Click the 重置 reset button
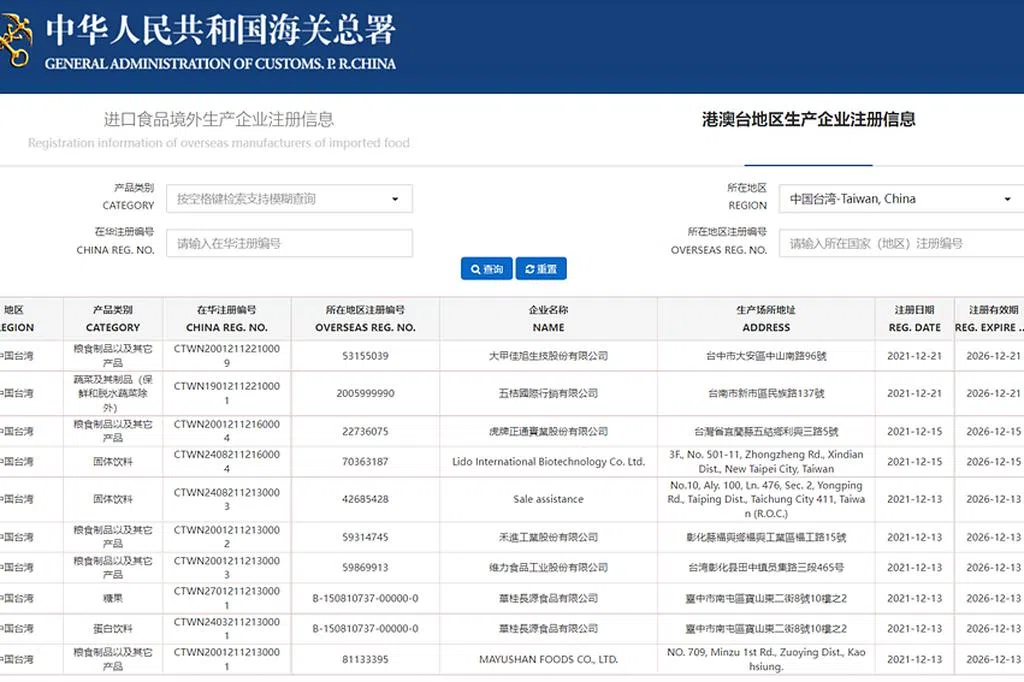 (540, 269)
